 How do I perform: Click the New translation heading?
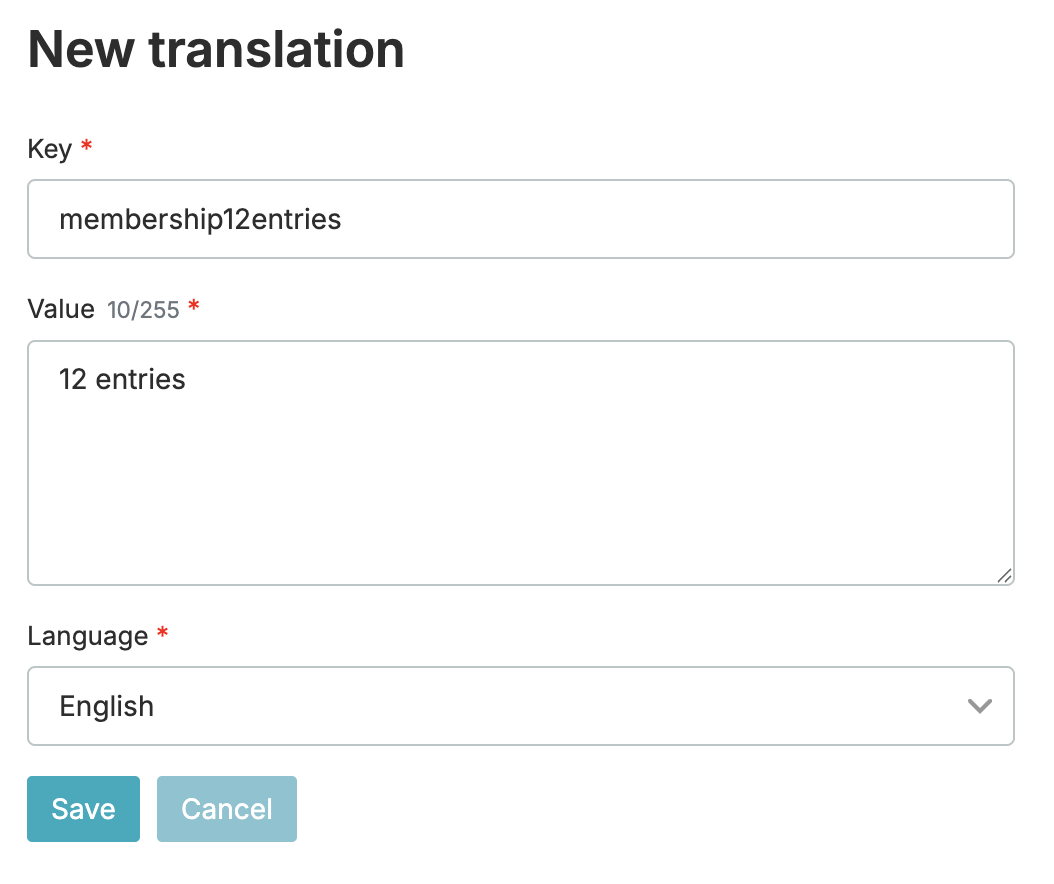click(x=216, y=49)
